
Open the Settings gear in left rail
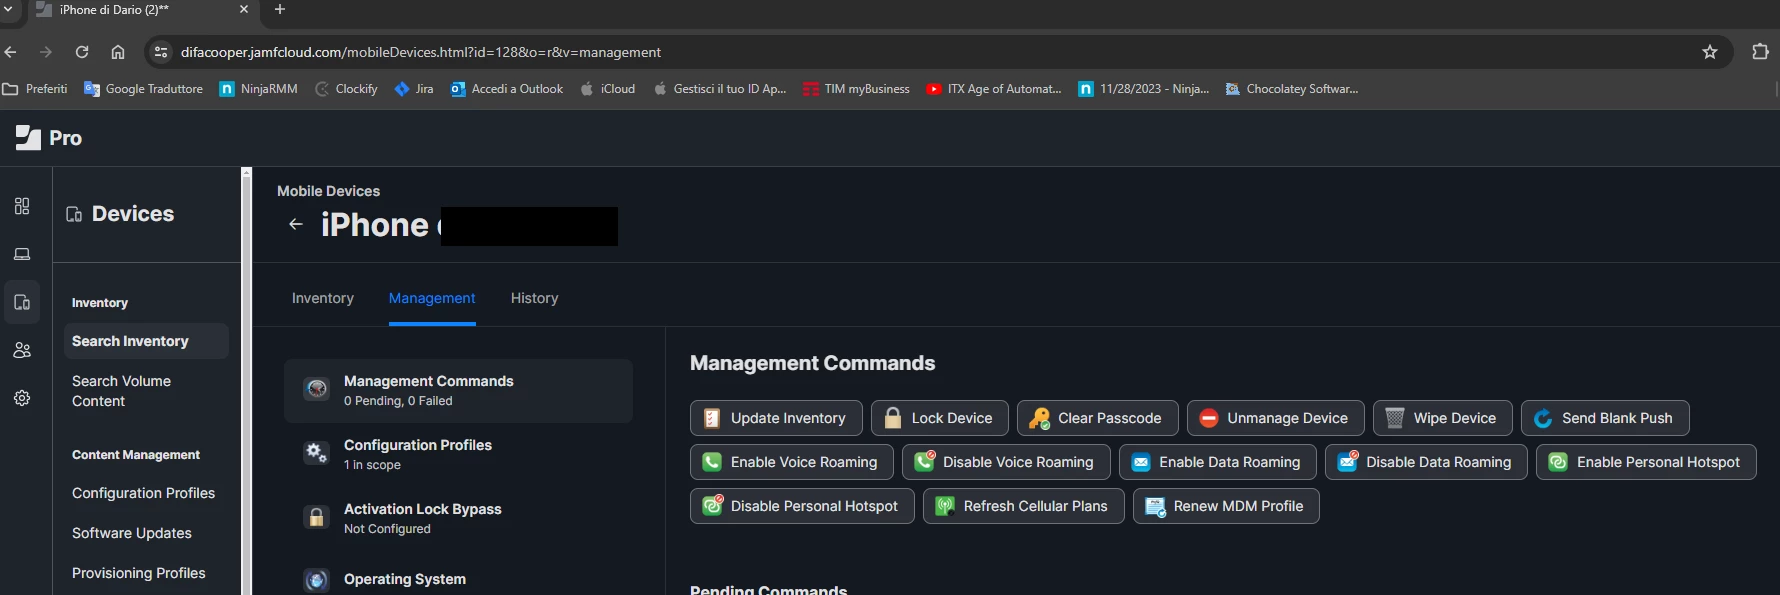coord(22,398)
